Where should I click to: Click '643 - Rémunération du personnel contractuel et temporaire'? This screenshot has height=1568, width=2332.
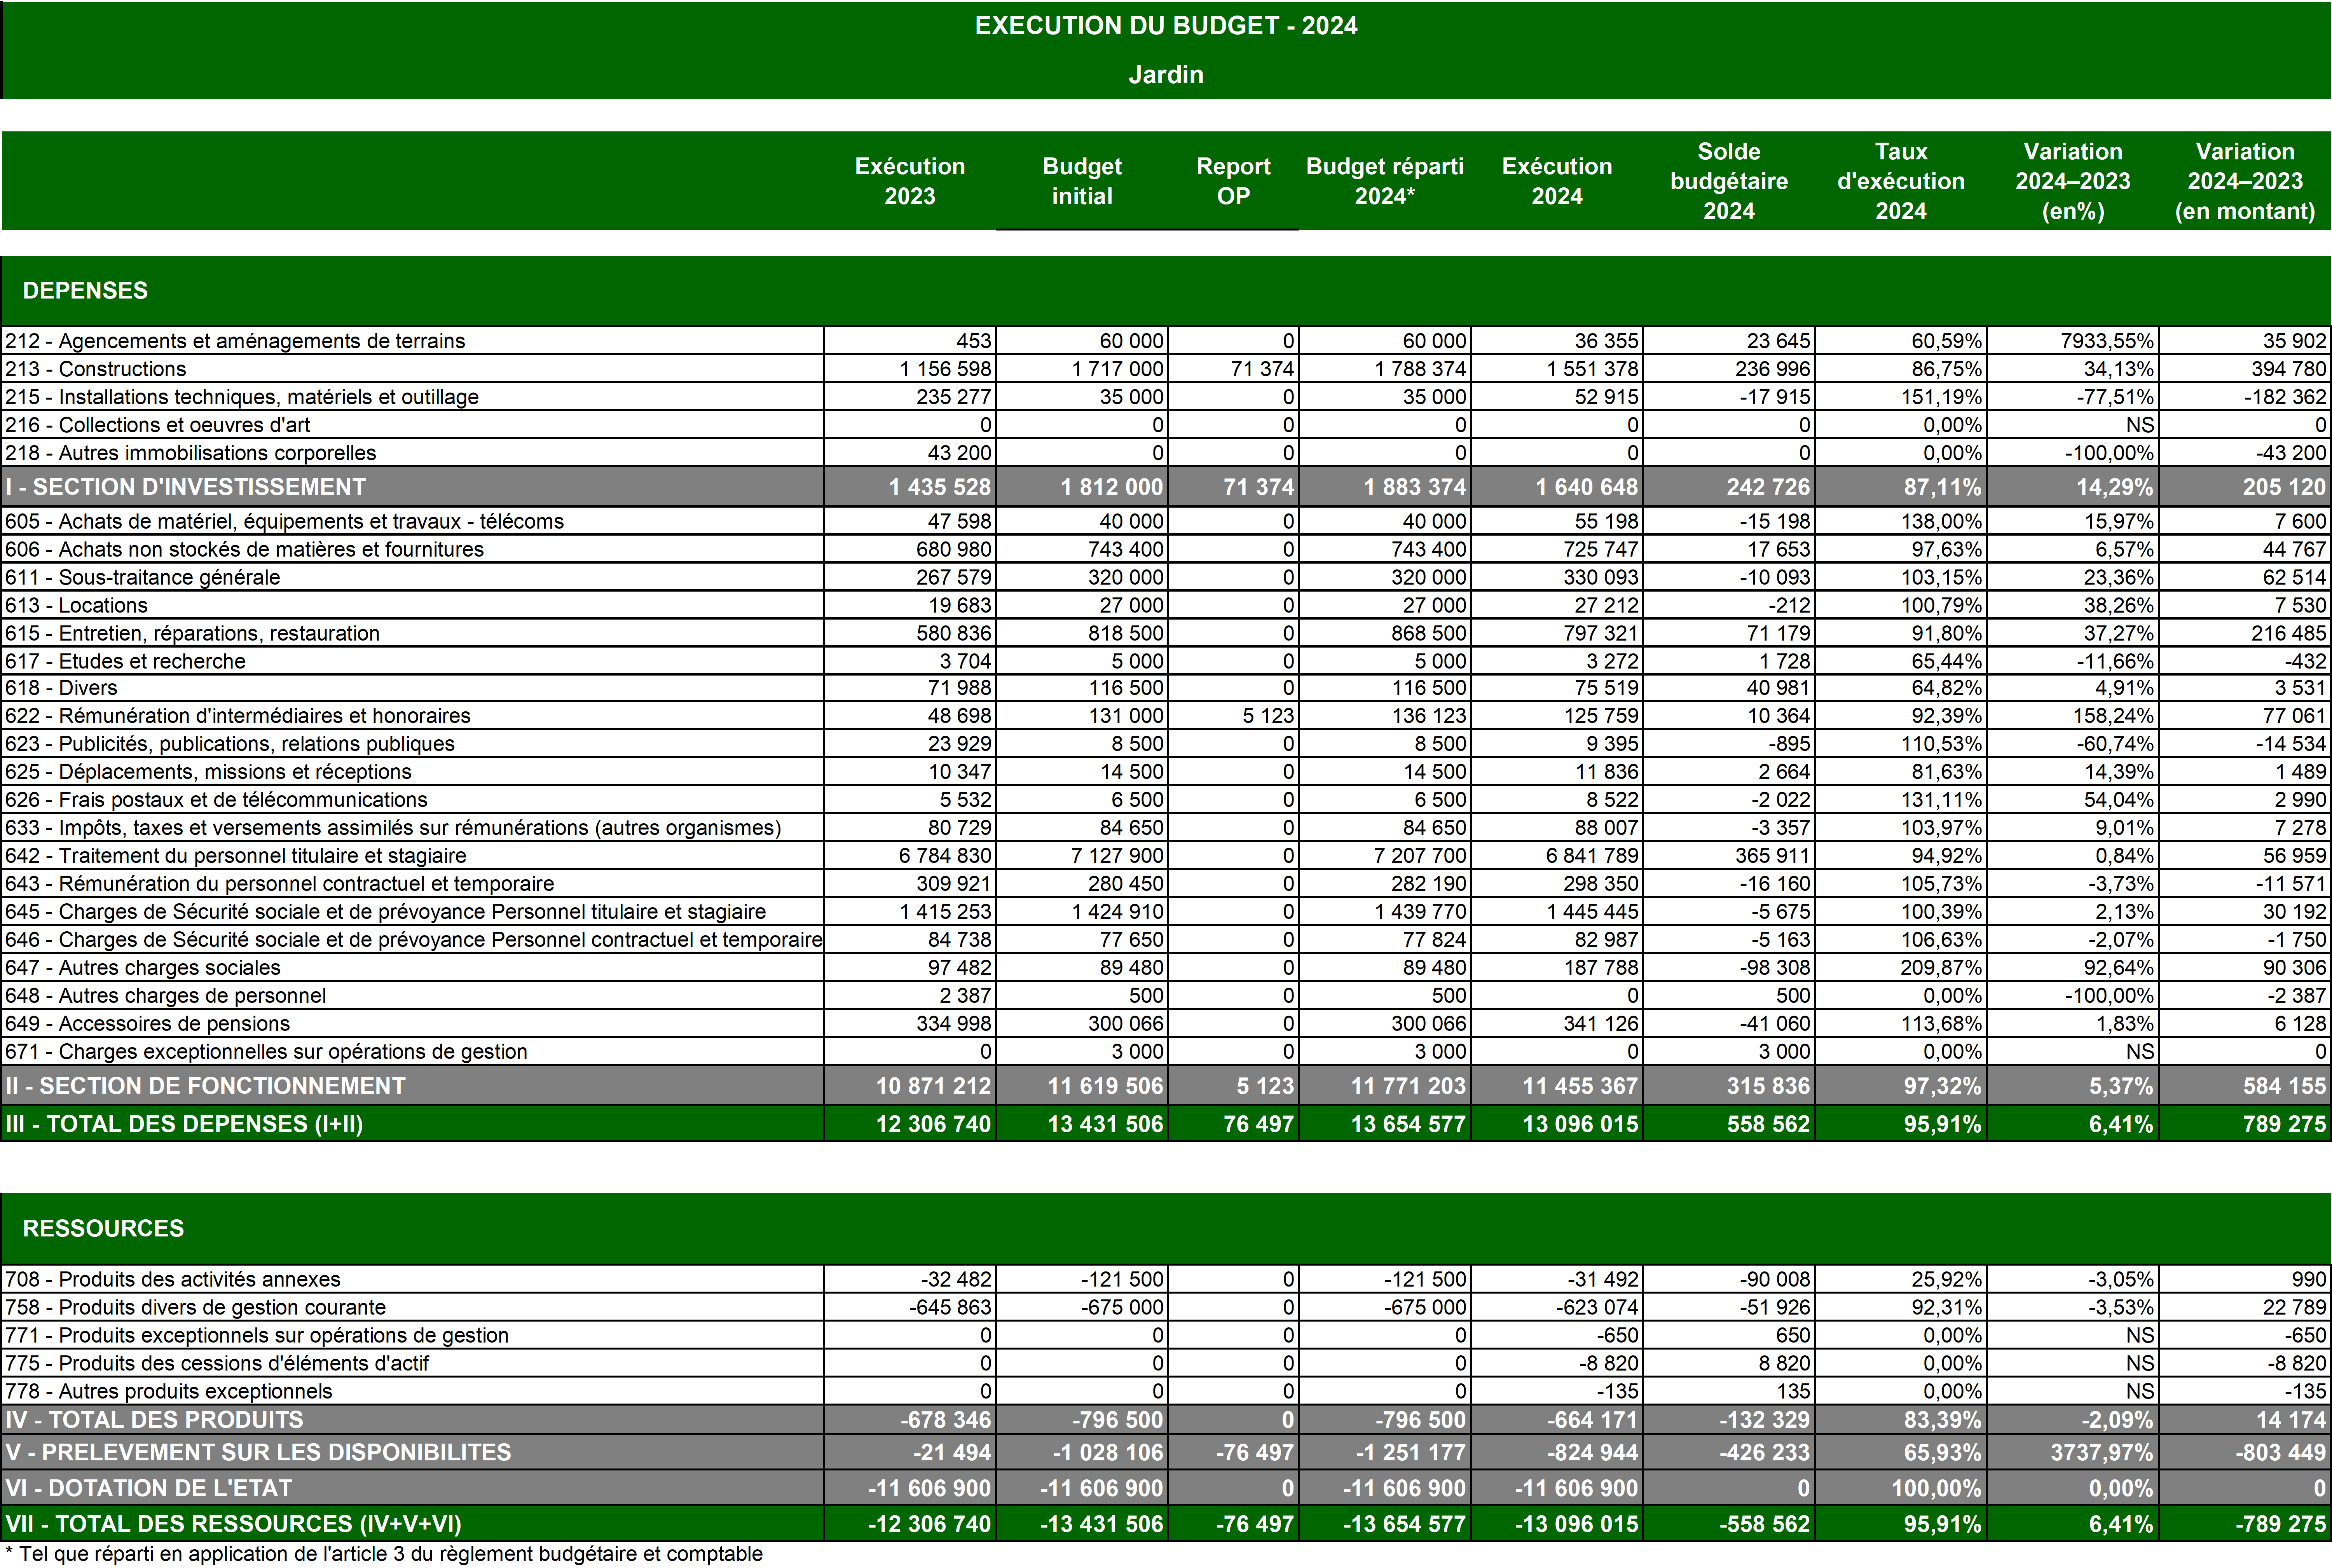[x=279, y=884]
